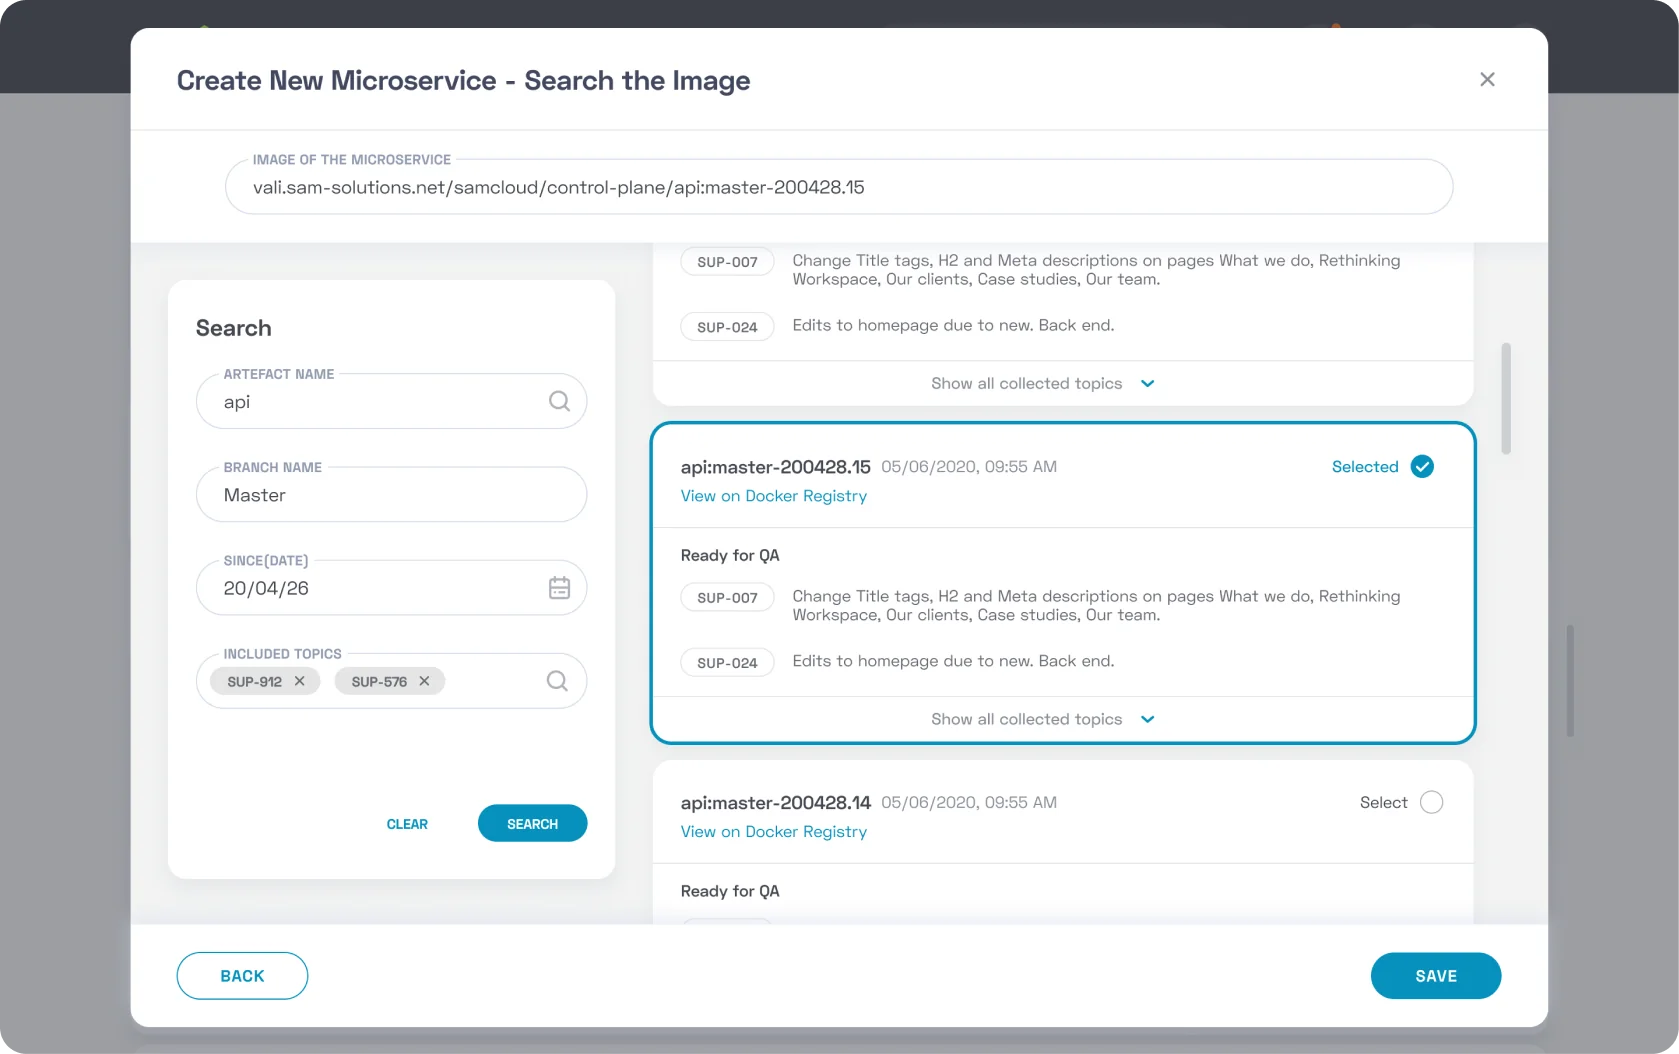Open the Since date calendar picker icon
The image size is (1679, 1054).
pyautogui.click(x=559, y=588)
